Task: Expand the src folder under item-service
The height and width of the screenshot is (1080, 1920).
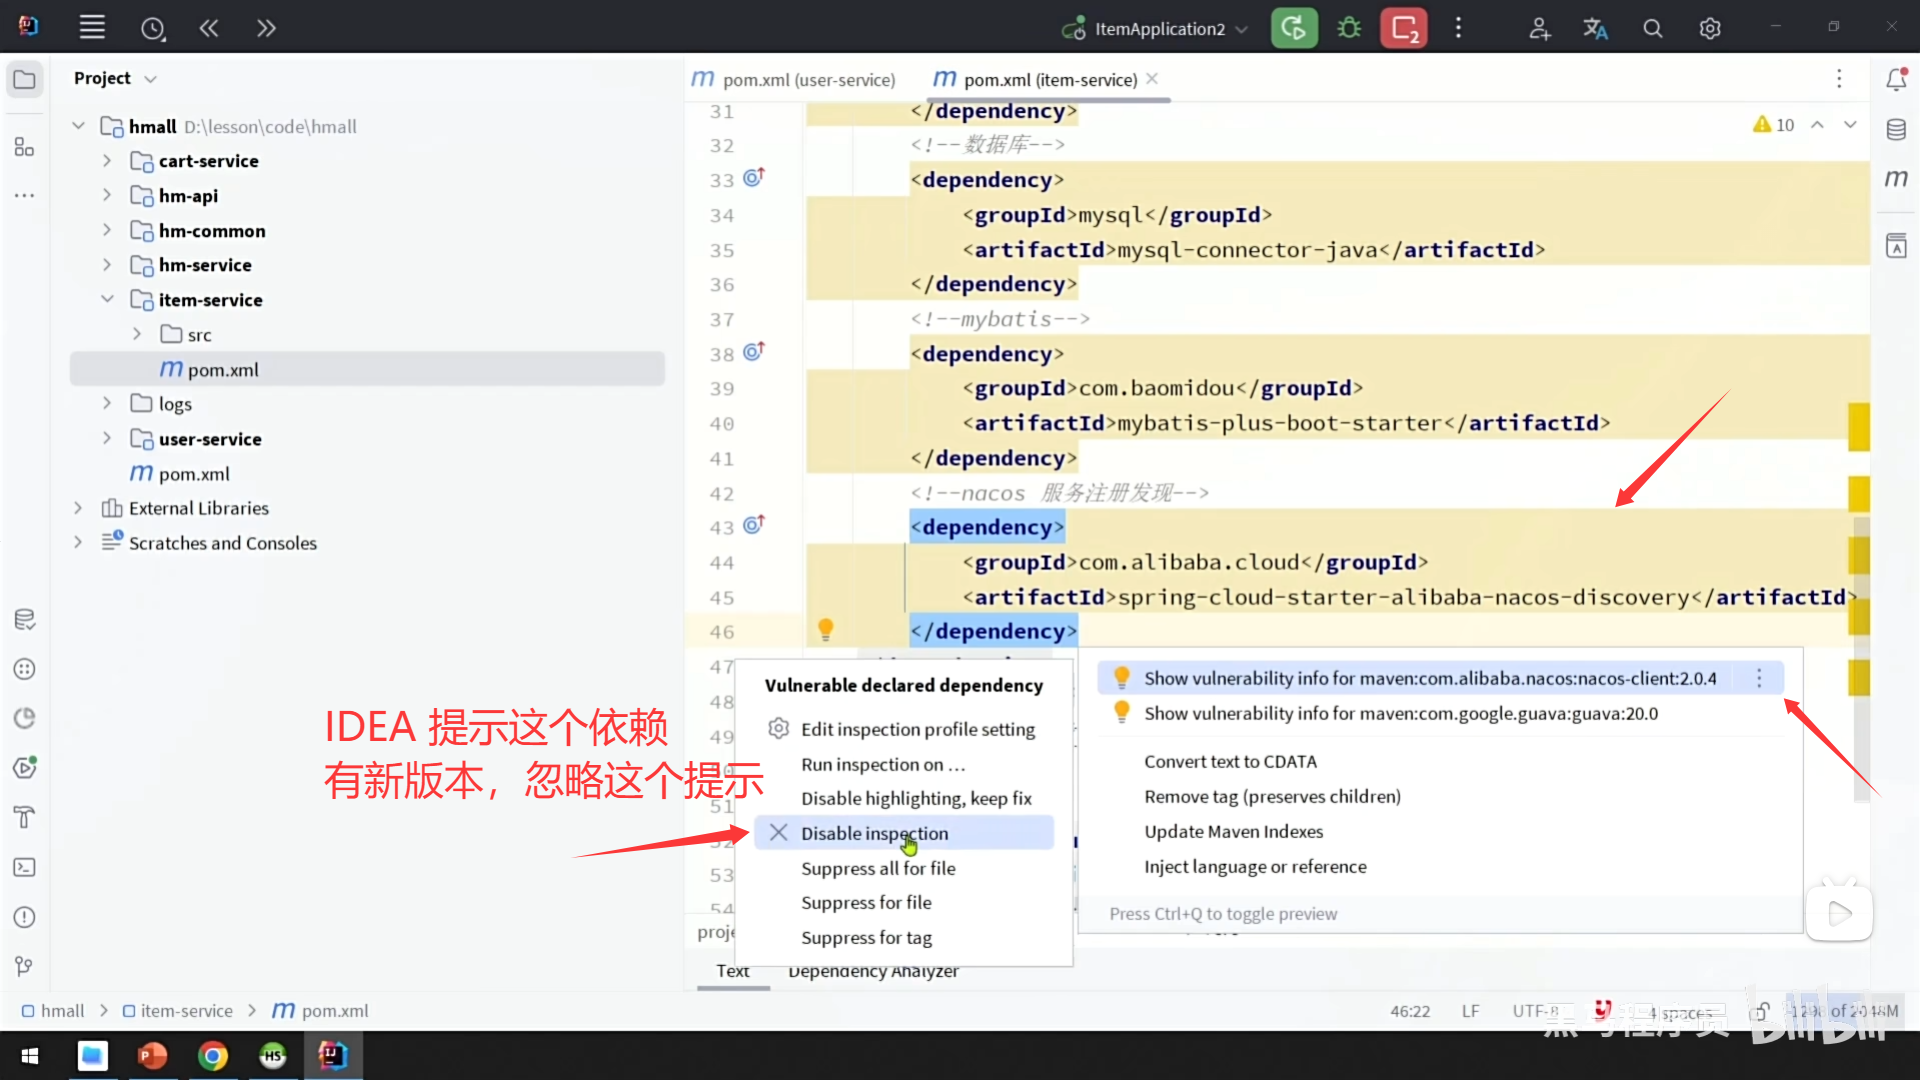Action: coord(139,334)
